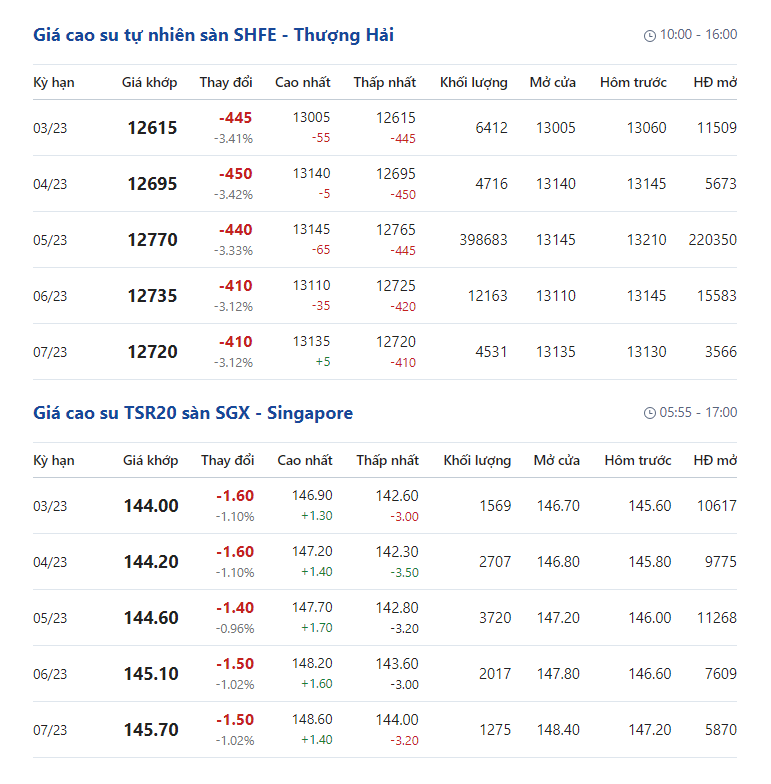This screenshot has width=771, height=784.
Task: Click the previous-day value 13210
Action: pos(646,240)
